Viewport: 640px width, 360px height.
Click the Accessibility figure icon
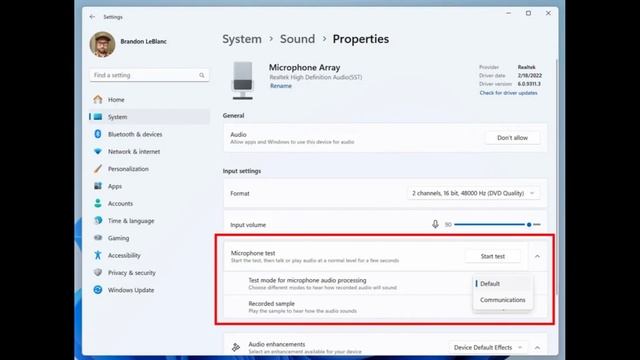(x=98, y=255)
